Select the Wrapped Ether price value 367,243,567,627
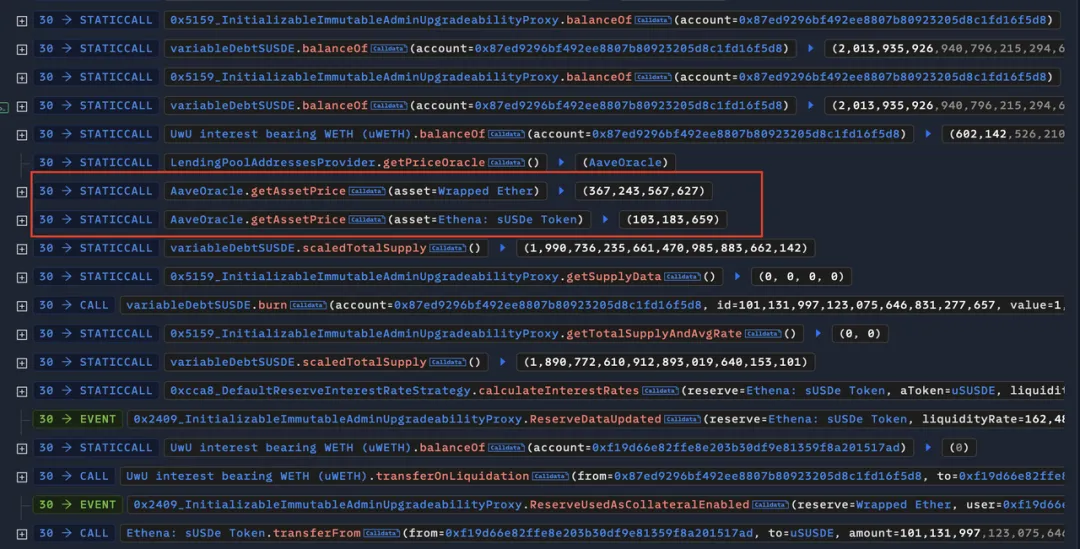1080x549 pixels. click(x=643, y=191)
